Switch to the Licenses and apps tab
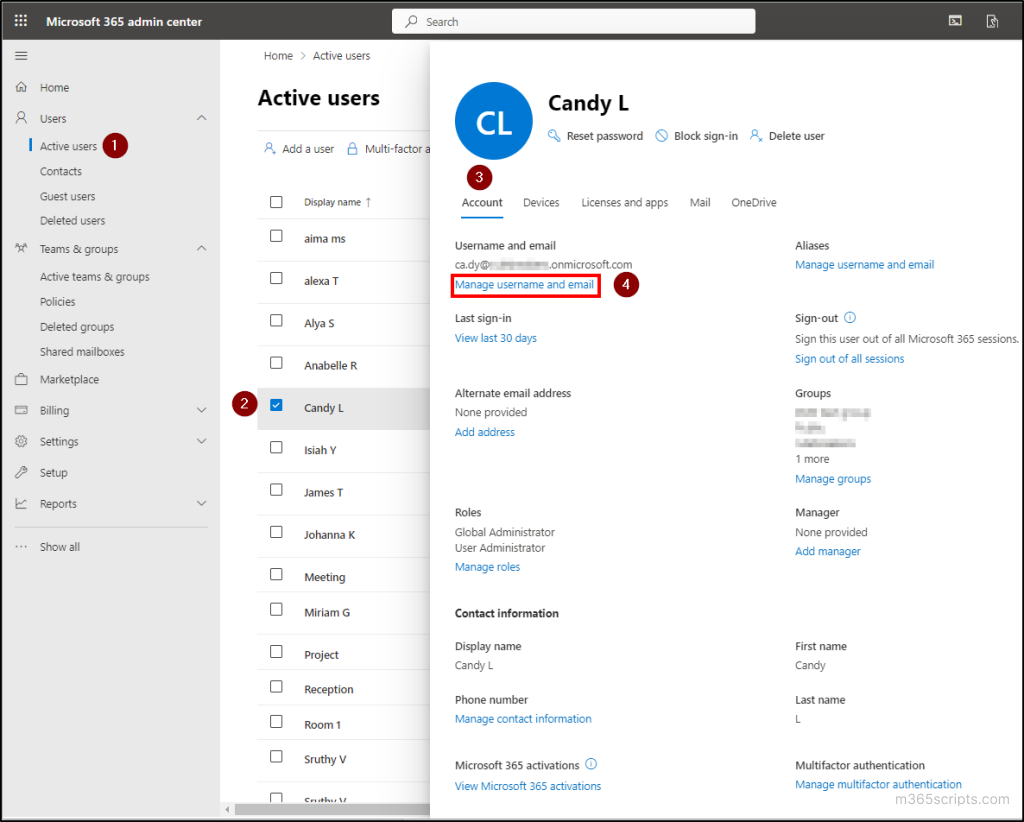The image size is (1024, 822). [624, 202]
